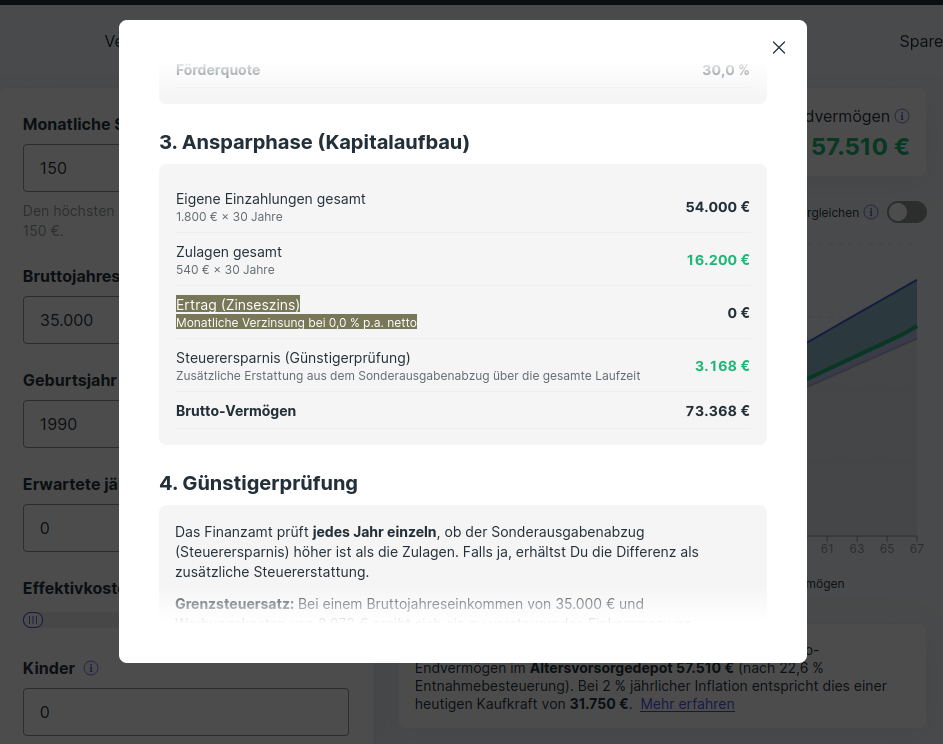Select the Zulagen gesamt value 16.200 €
Screen dimensions: 943x744
[x=718, y=260]
